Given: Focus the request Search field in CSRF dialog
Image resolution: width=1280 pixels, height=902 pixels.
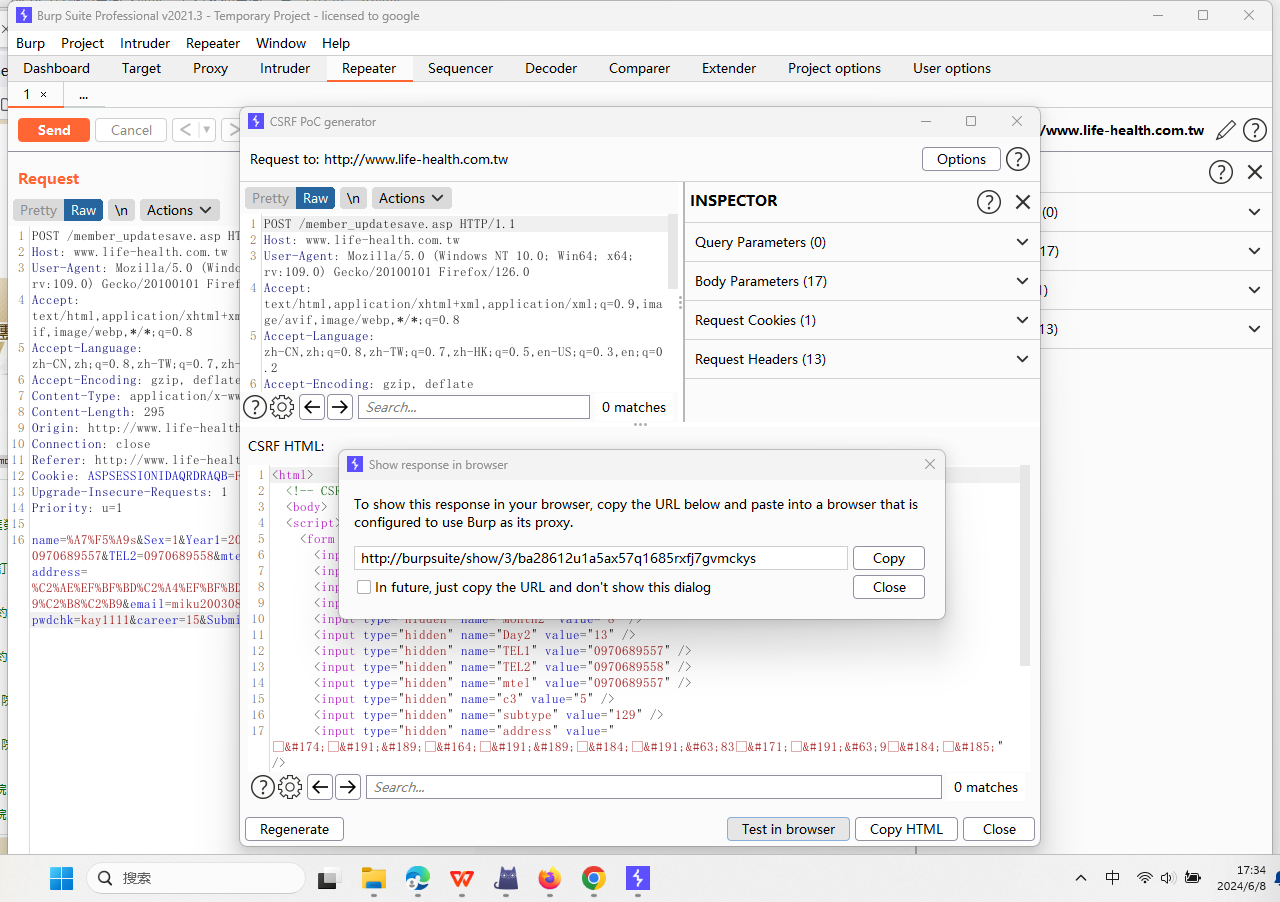Looking at the screenshot, I should click(474, 407).
